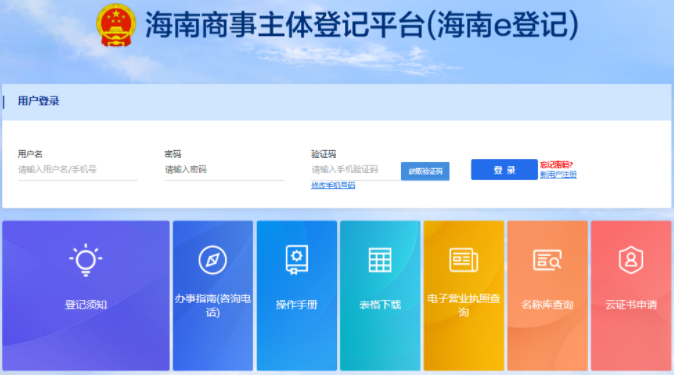Image resolution: width=674 pixels, height=375 pixels.
Task: Open the 名称库查询 search card icon
Action: [x=547, y=260]
